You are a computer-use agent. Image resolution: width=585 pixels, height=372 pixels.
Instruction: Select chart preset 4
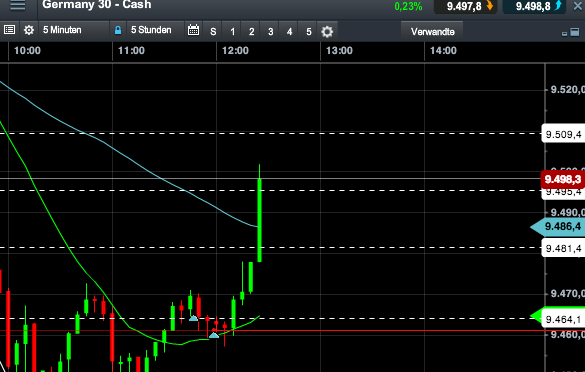coord(290,31)
